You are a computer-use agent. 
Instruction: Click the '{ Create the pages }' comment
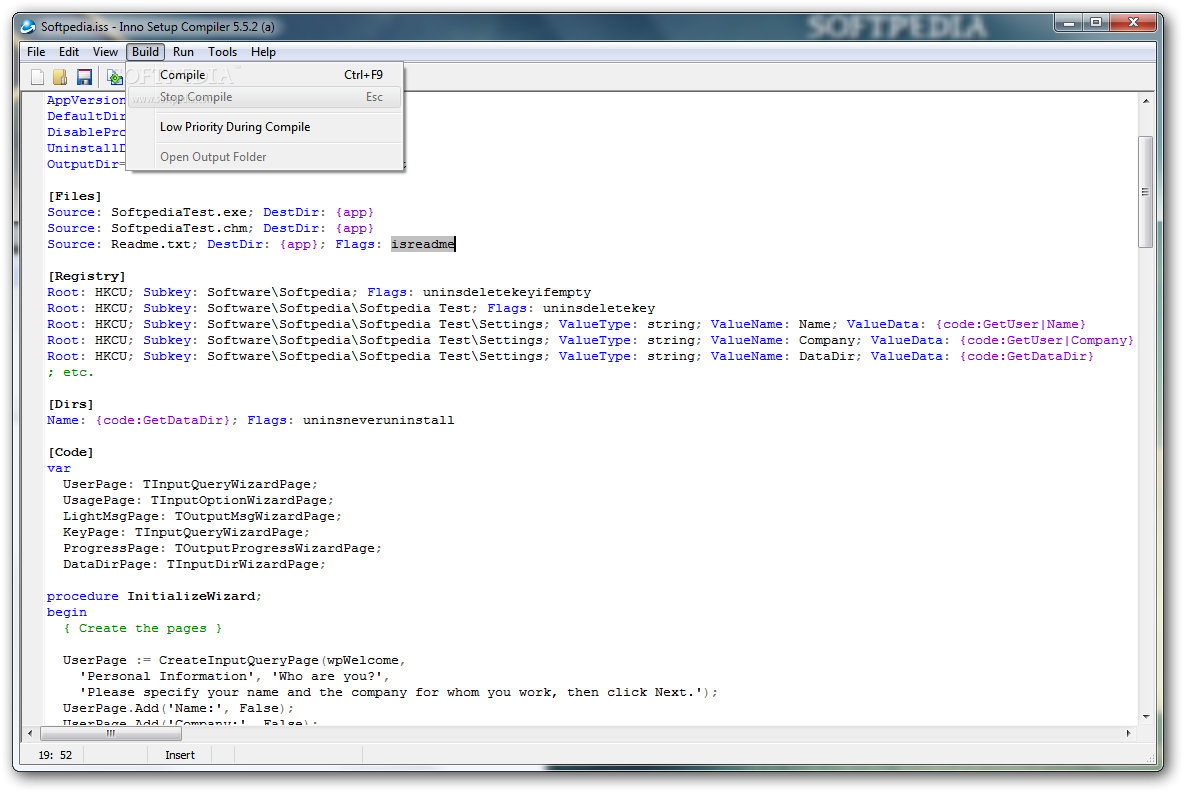click(143, 628)
